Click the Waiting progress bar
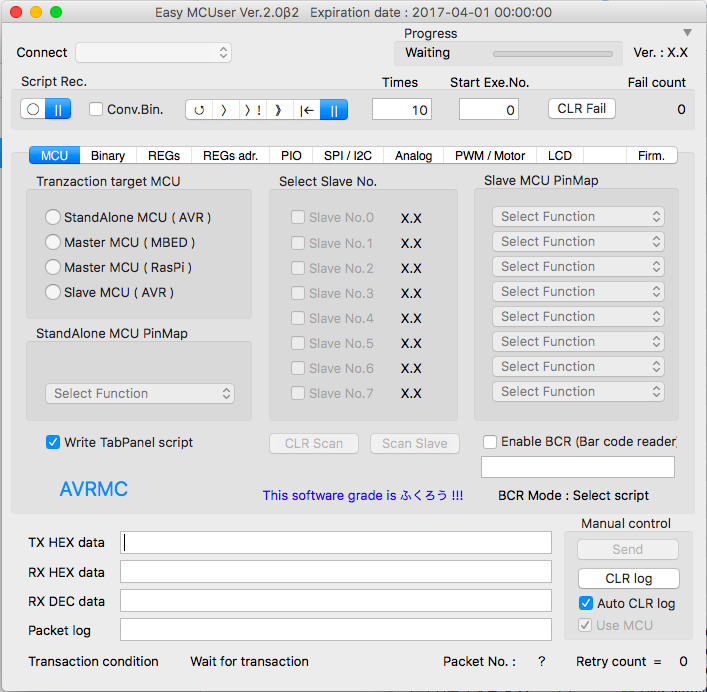The image size is (707, 692). [x=553, y=54]
